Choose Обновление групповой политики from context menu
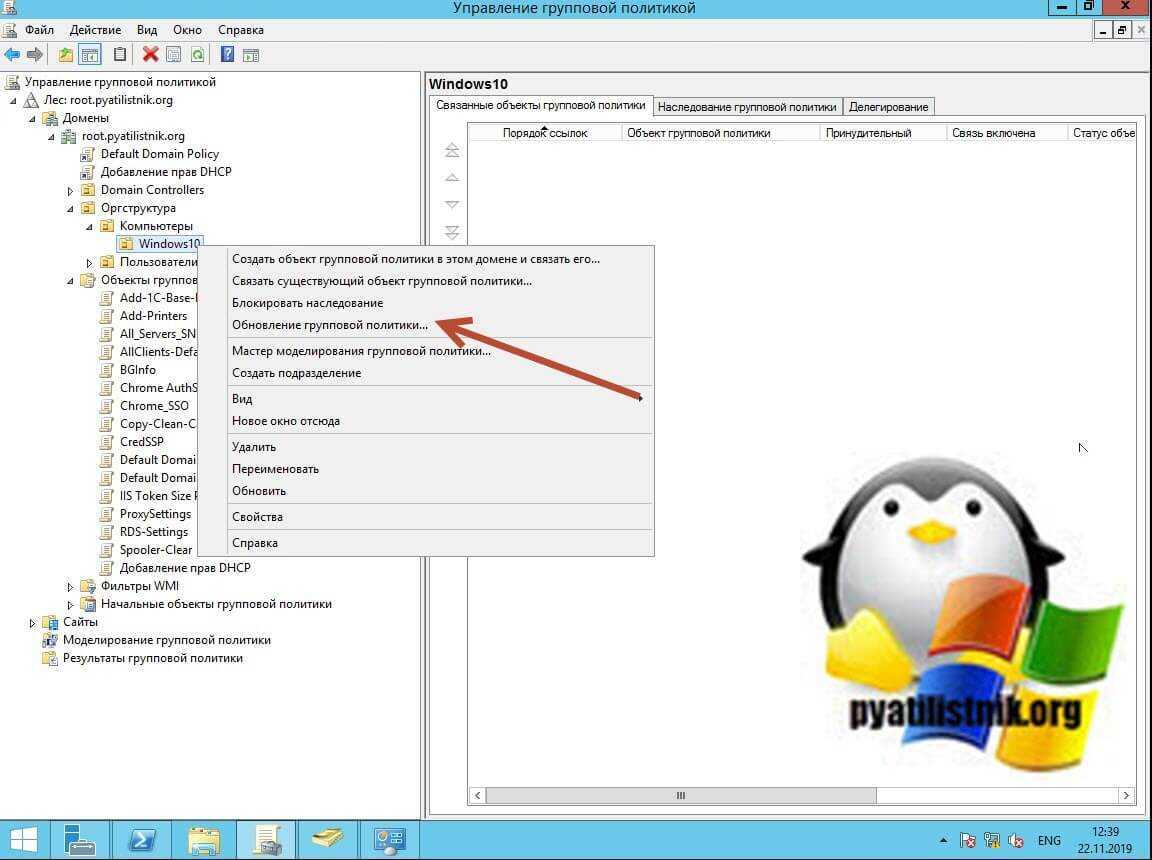 pyautogui.click(x=330, y=325)
